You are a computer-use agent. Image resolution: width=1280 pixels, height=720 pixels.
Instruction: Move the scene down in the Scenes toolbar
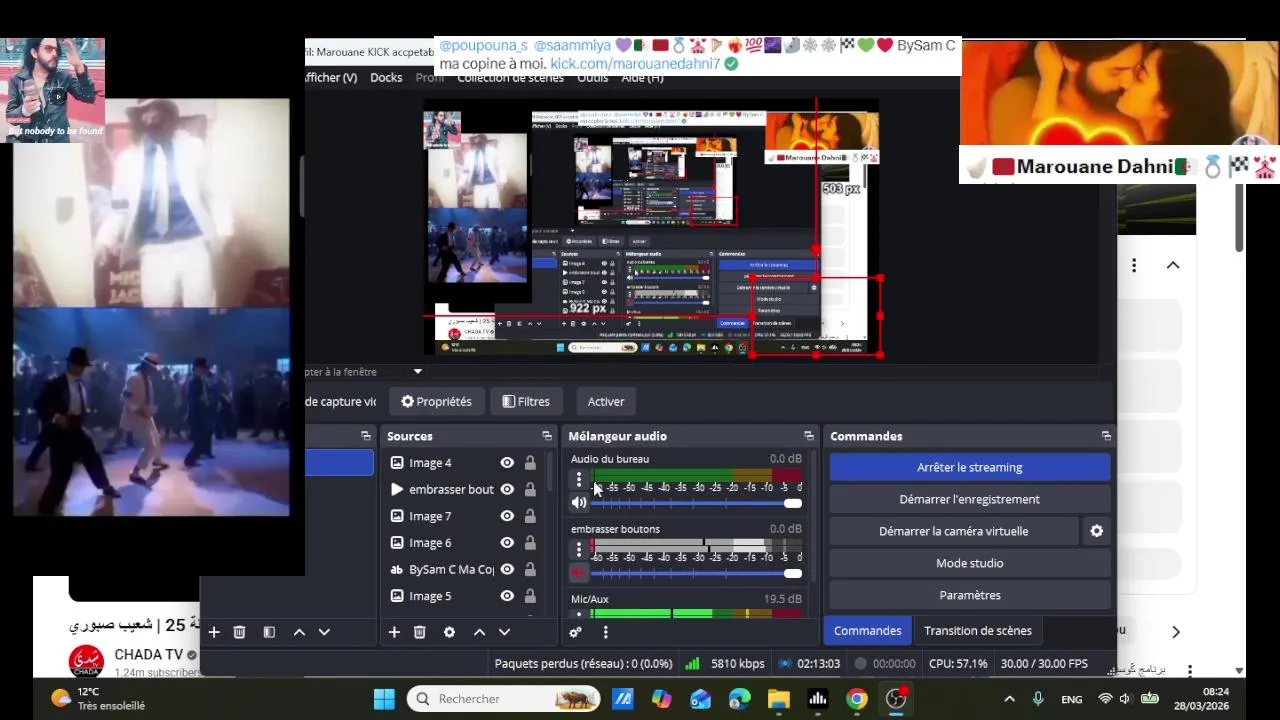(x=324, y=632)
